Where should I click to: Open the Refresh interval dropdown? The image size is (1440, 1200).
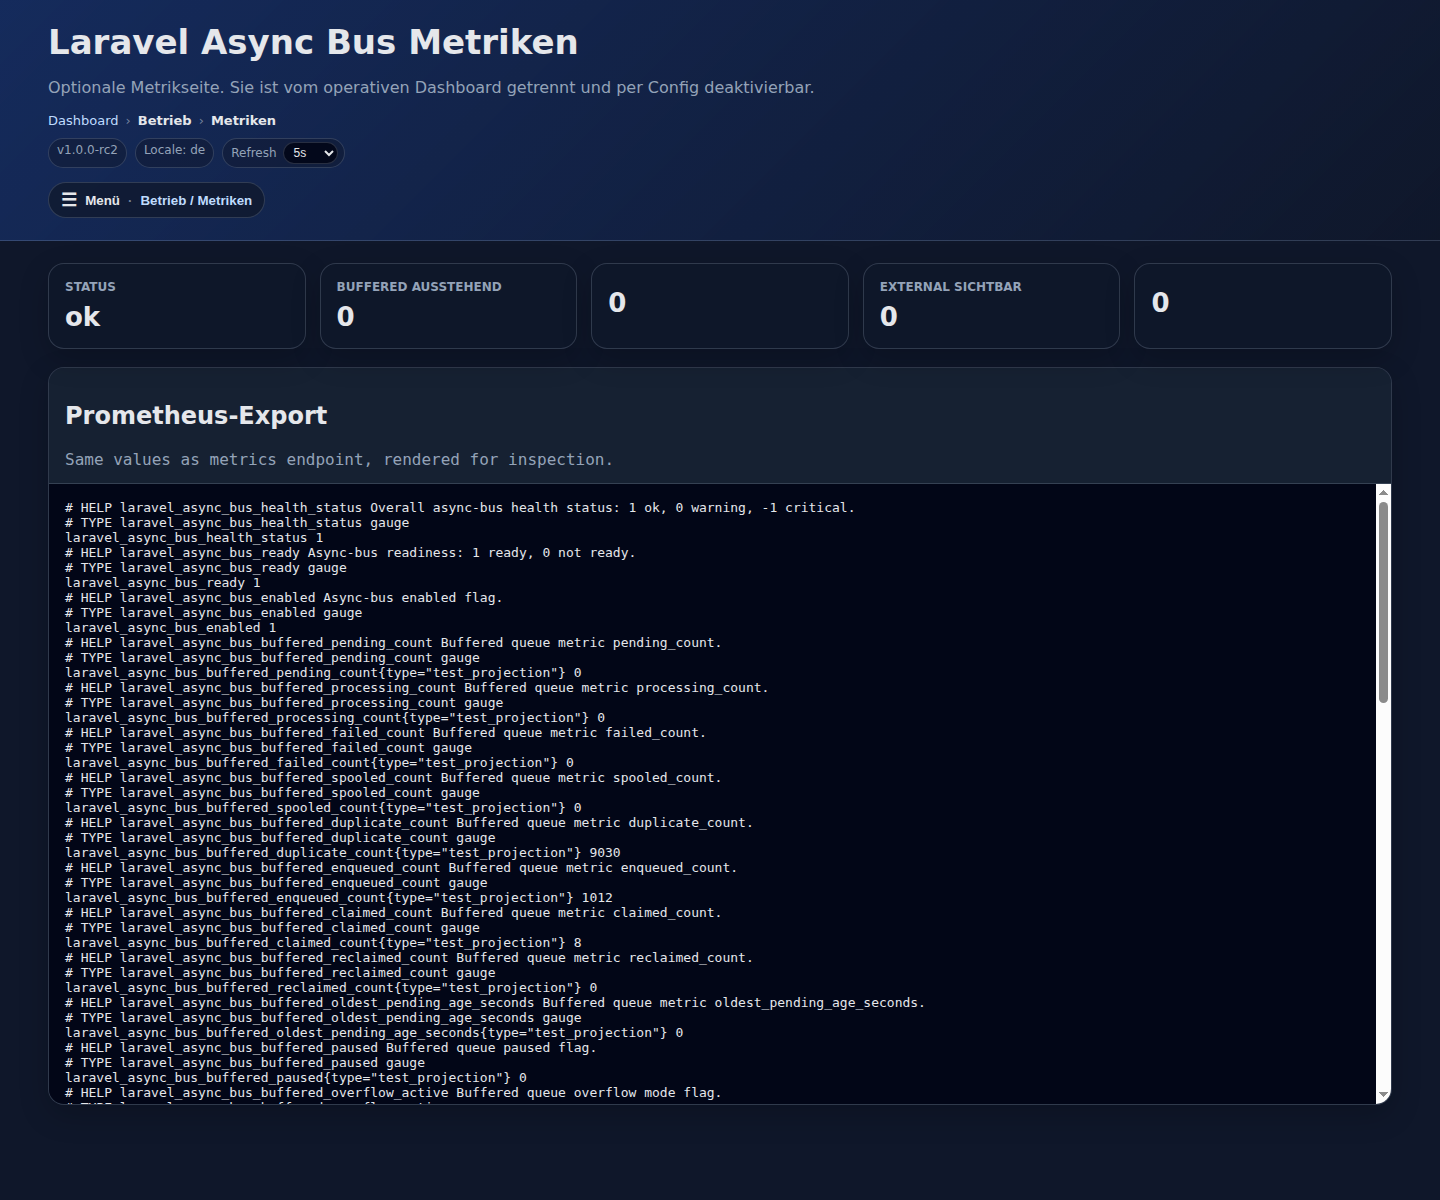[x=312, y=153]
